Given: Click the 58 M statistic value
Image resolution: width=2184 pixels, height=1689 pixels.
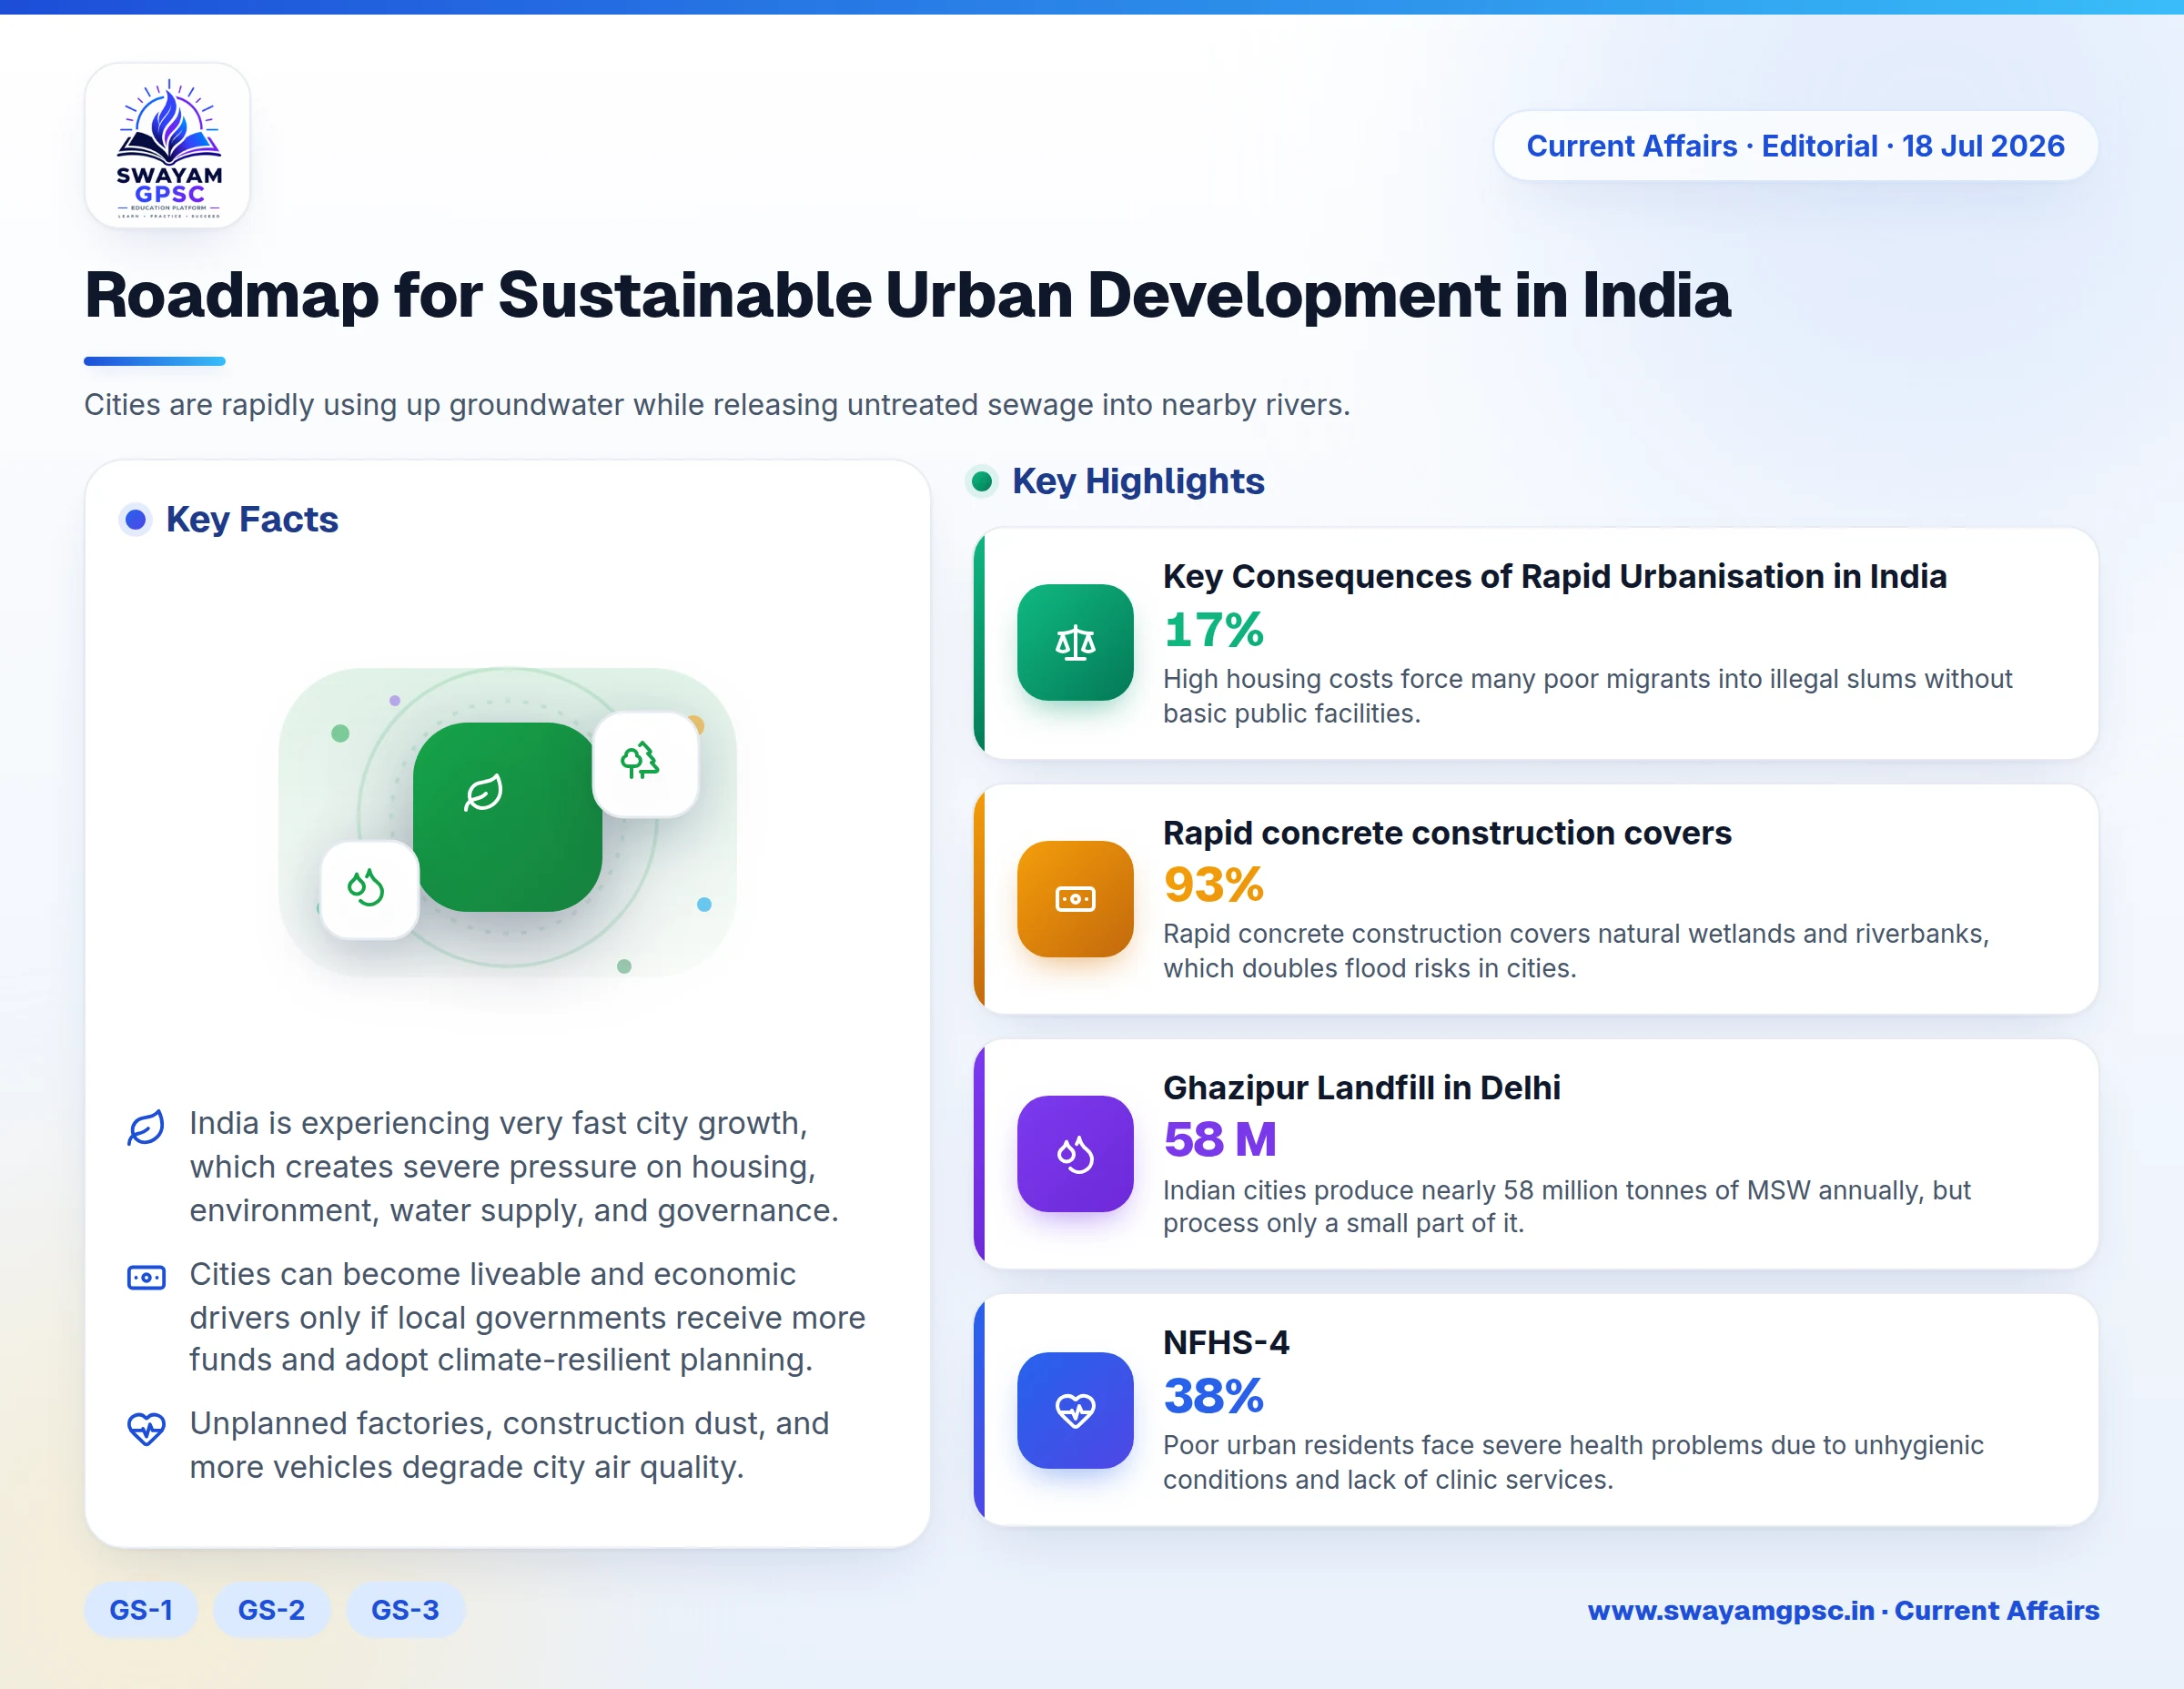Looking at the screenshot, I should coord(1220,1139).
